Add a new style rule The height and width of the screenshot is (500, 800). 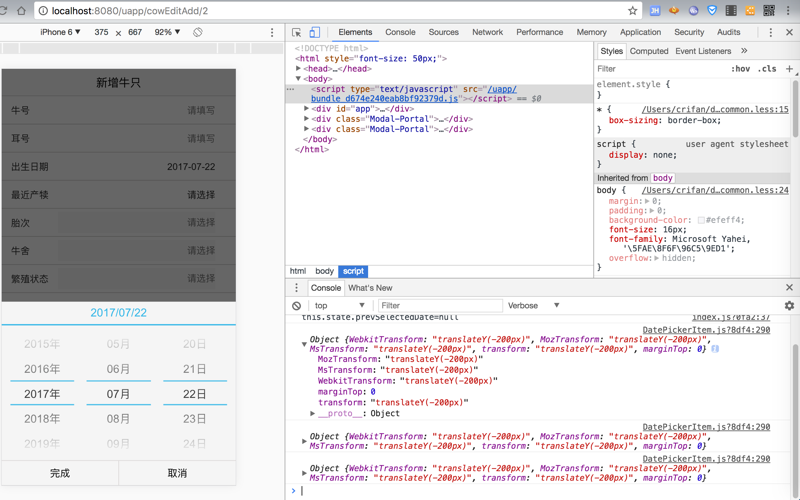(x=789, y=68)
